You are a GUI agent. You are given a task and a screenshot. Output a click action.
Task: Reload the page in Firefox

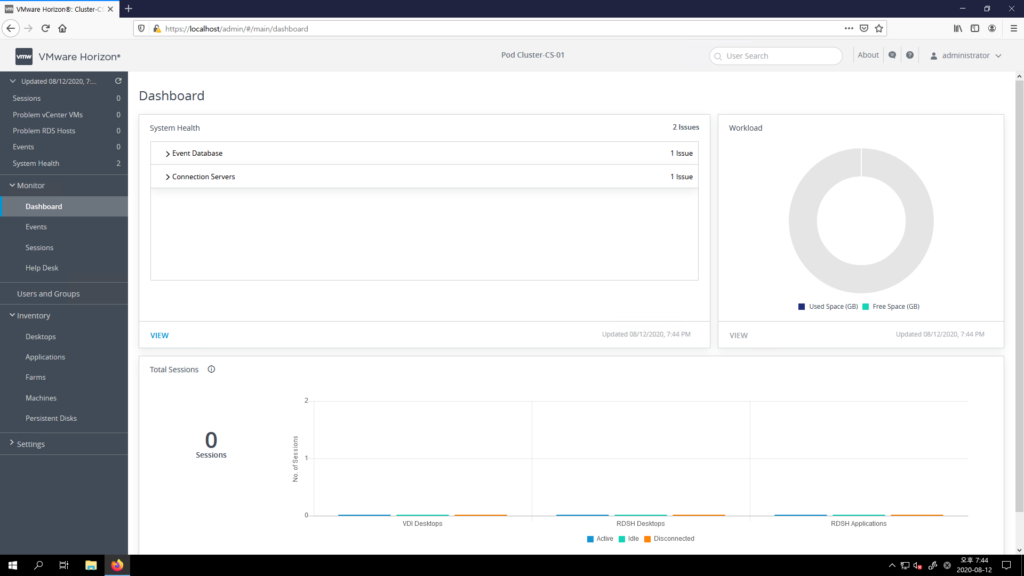pyautogui.click(x=45, y=29)
